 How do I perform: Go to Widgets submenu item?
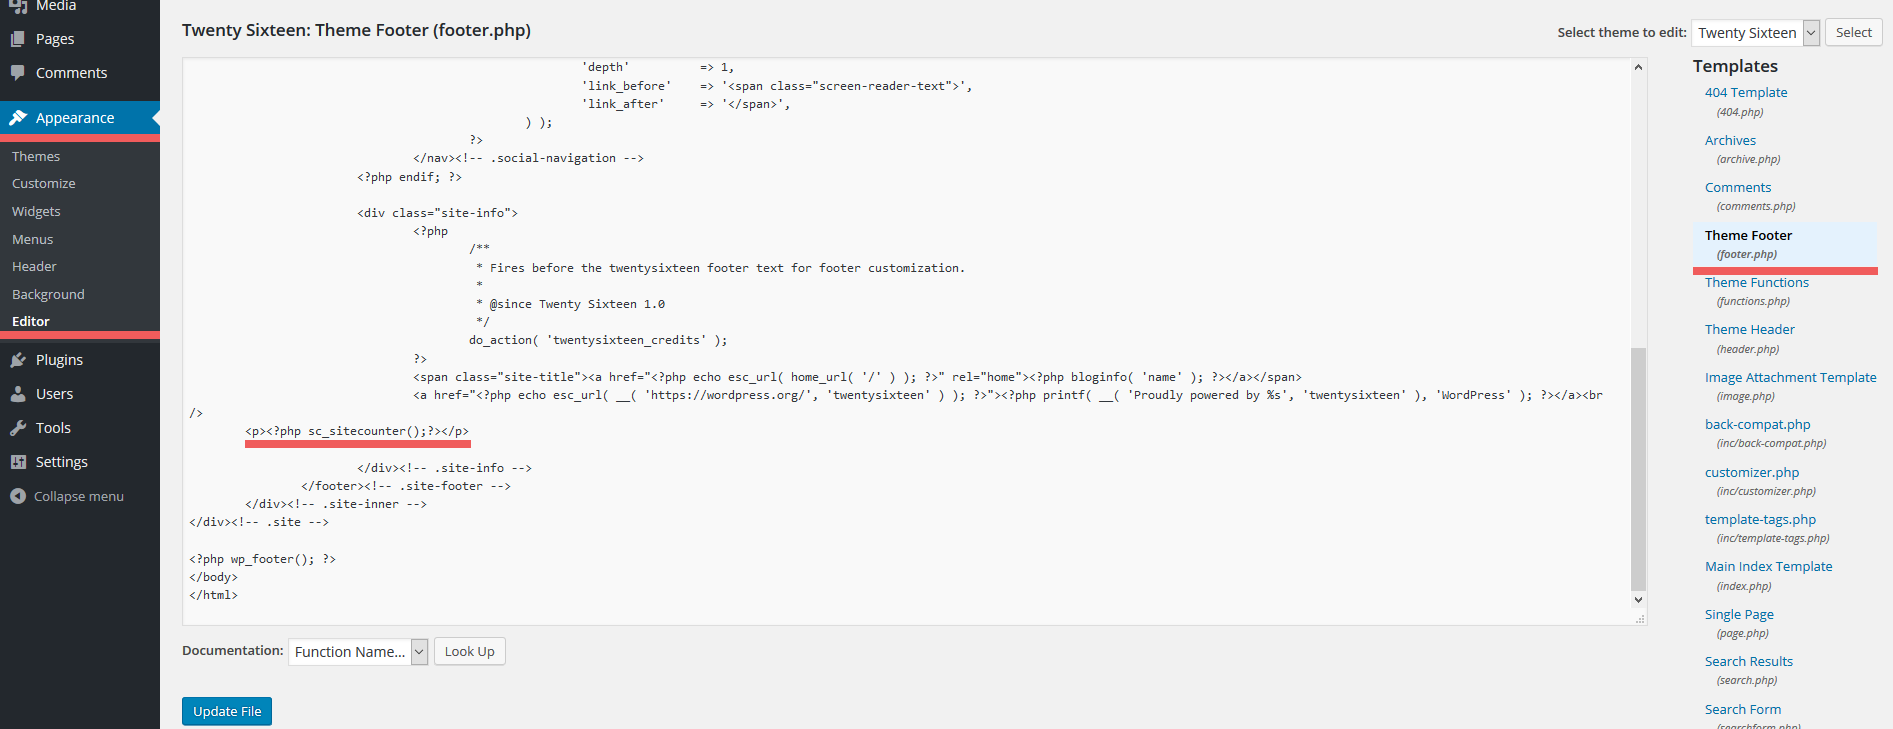pyautogui.click(x=36, y=212)
